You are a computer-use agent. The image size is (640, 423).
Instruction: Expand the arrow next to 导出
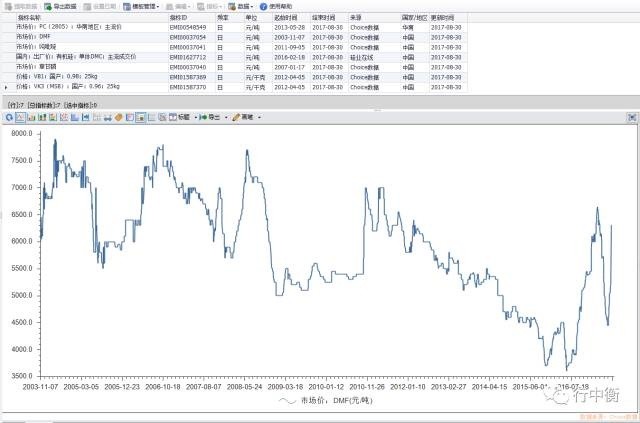226,118
